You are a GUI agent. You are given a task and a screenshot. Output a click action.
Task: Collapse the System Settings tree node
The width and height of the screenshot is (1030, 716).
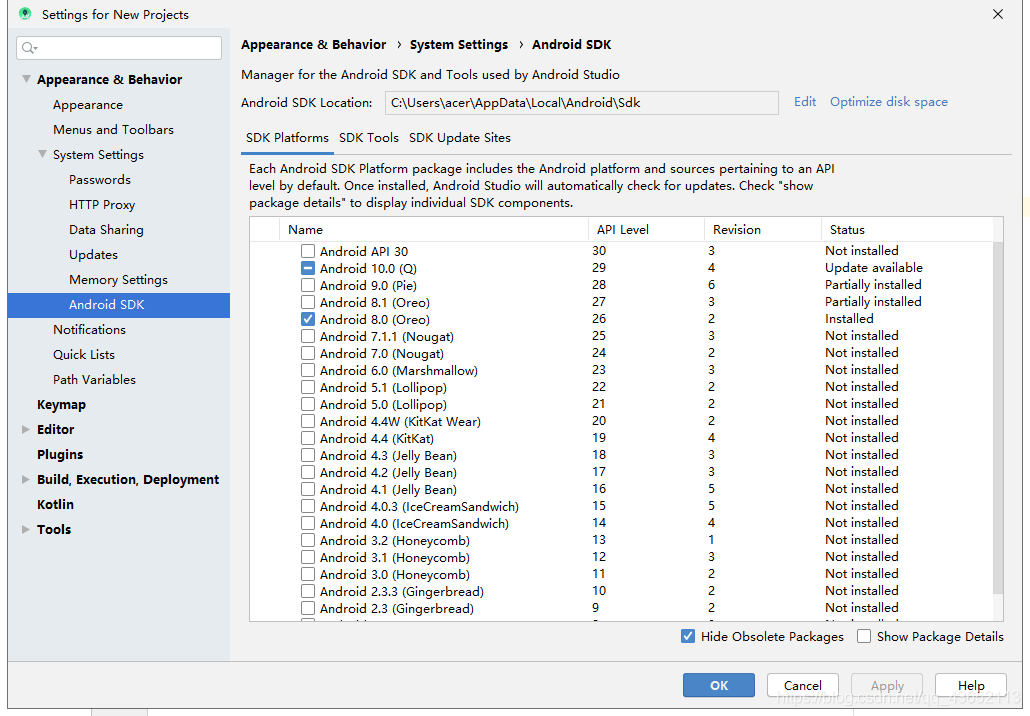(42, 155)
